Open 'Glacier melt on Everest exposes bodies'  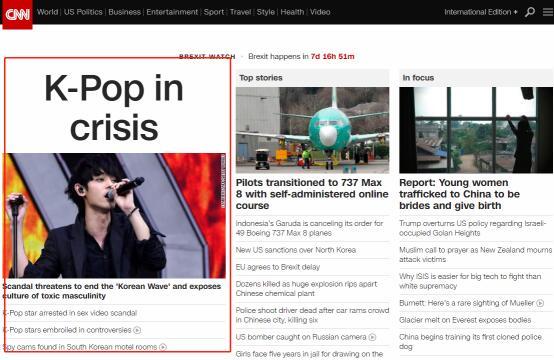click(x=465, y=320)
